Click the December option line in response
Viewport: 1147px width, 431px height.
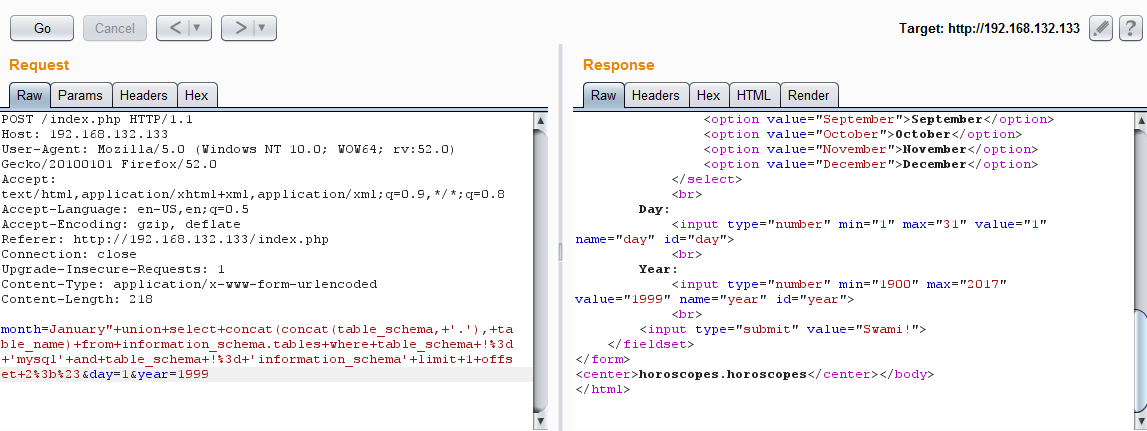click(x=870, y=165)
